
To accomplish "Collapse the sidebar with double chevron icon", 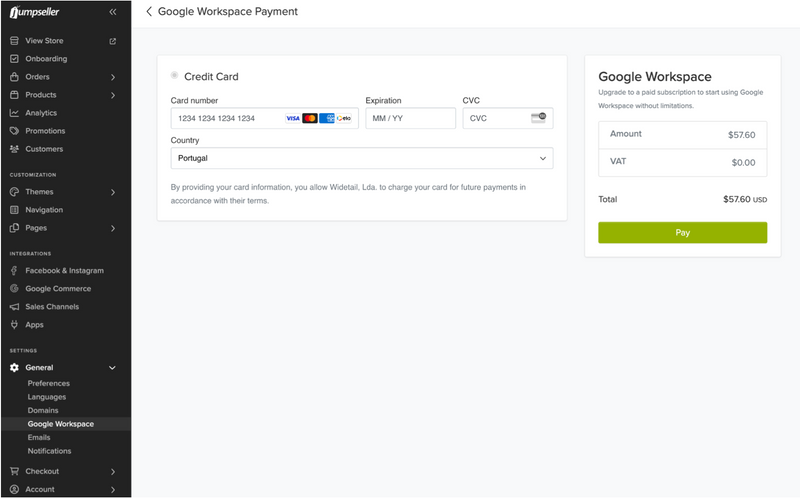I will (112, 12).
